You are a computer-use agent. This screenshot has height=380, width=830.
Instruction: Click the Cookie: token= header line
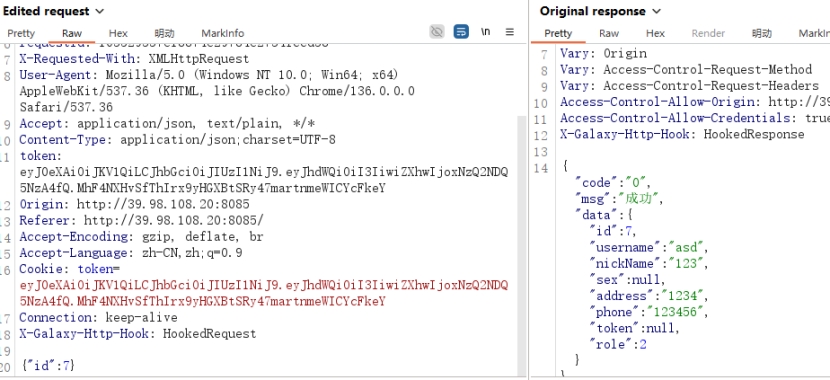pos(70,269)
